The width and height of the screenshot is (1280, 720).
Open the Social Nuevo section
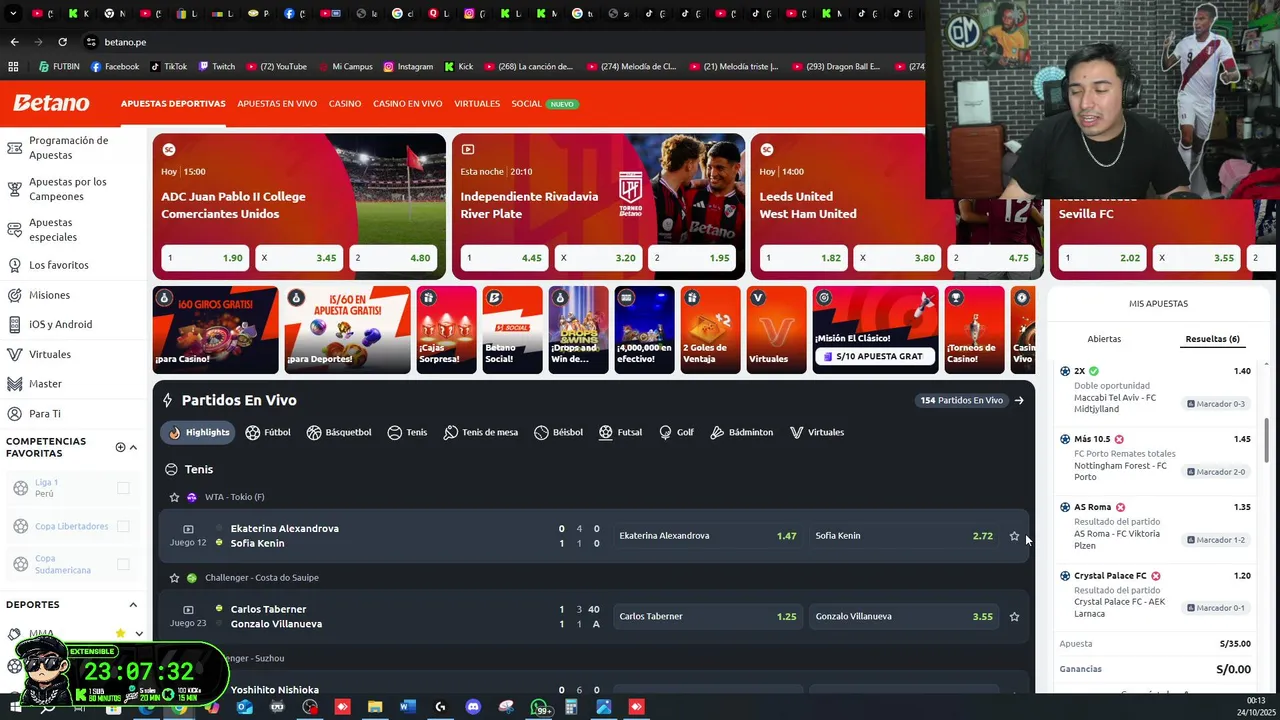point(545,104)
